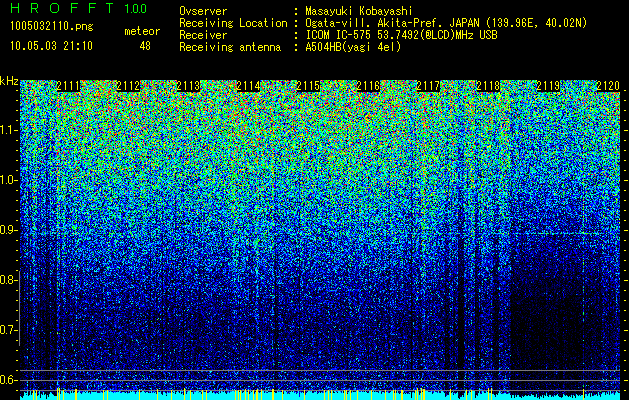The height and width of the screenshot is (400, 629).
Task: Click the 0.7 kHz axis label
Action: point(9,330)
